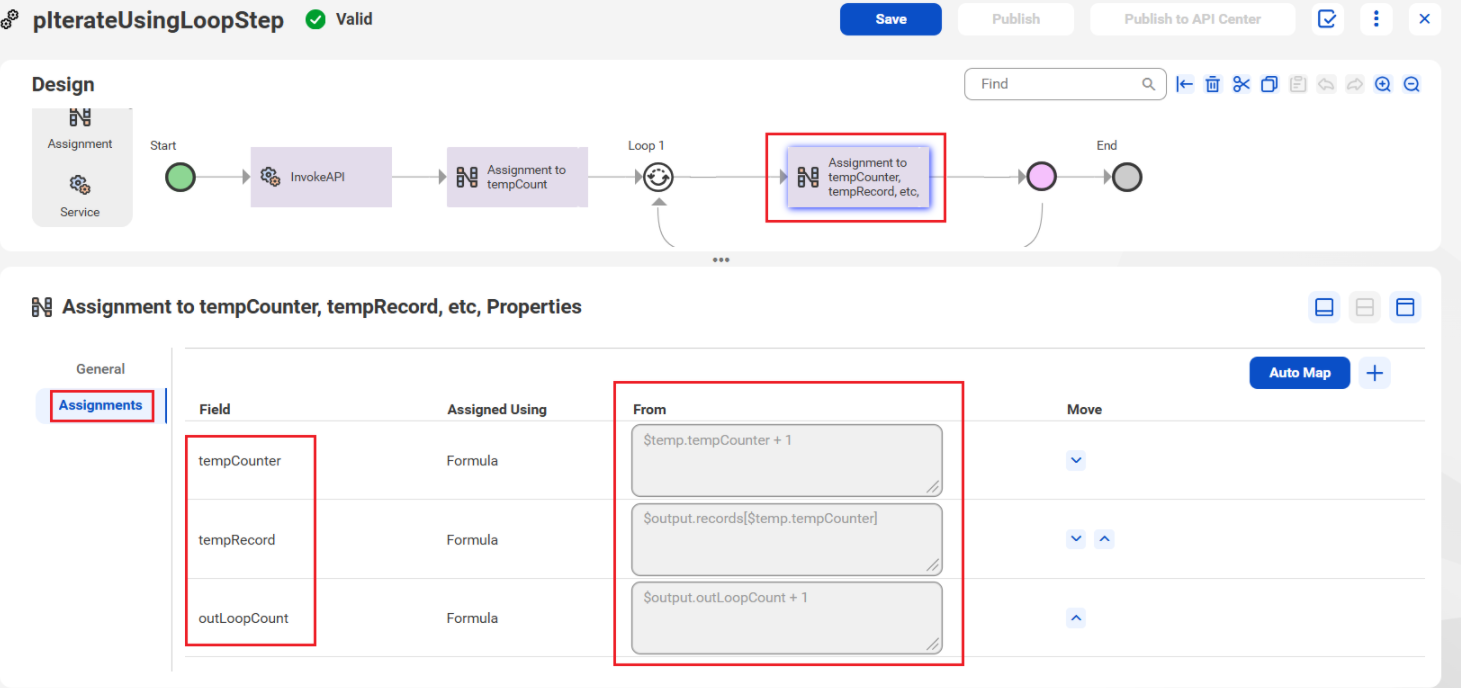The height and width of the screenshot is (688, 1461).
Task: Select Assignment to tempCounter, tempRecord step
Action: coord(859,177)
